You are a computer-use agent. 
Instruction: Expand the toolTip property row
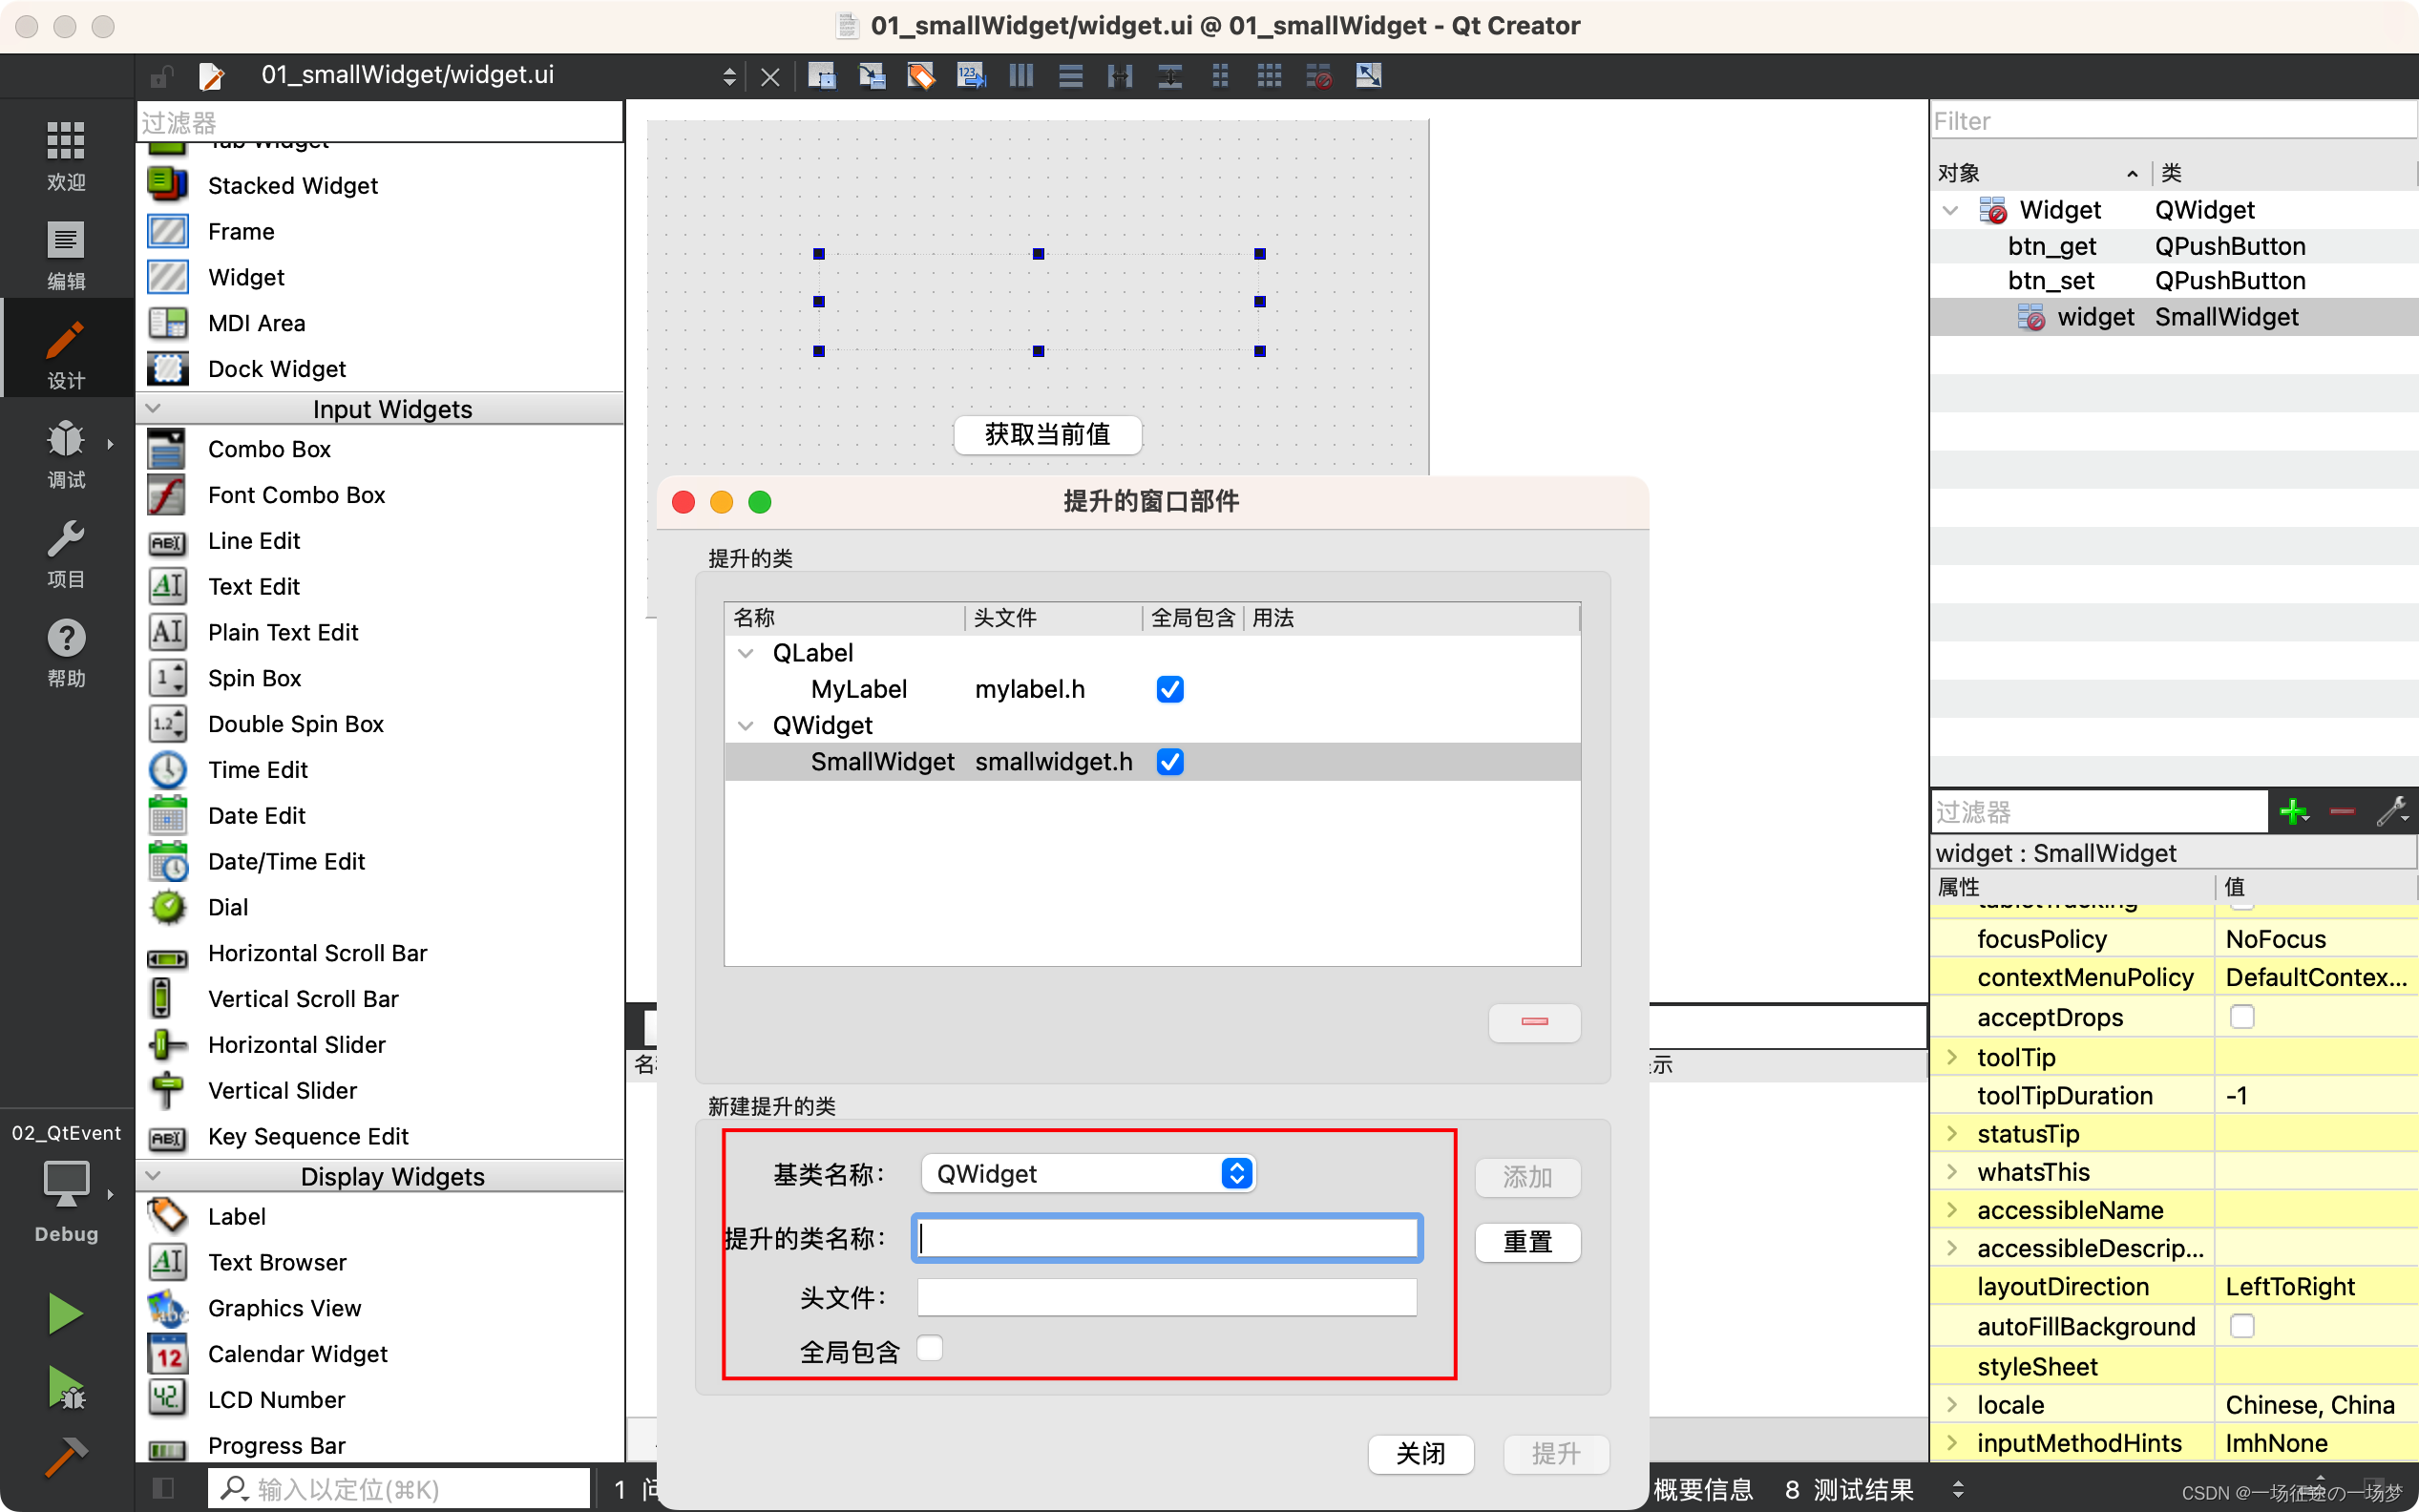(1955, 1056)
